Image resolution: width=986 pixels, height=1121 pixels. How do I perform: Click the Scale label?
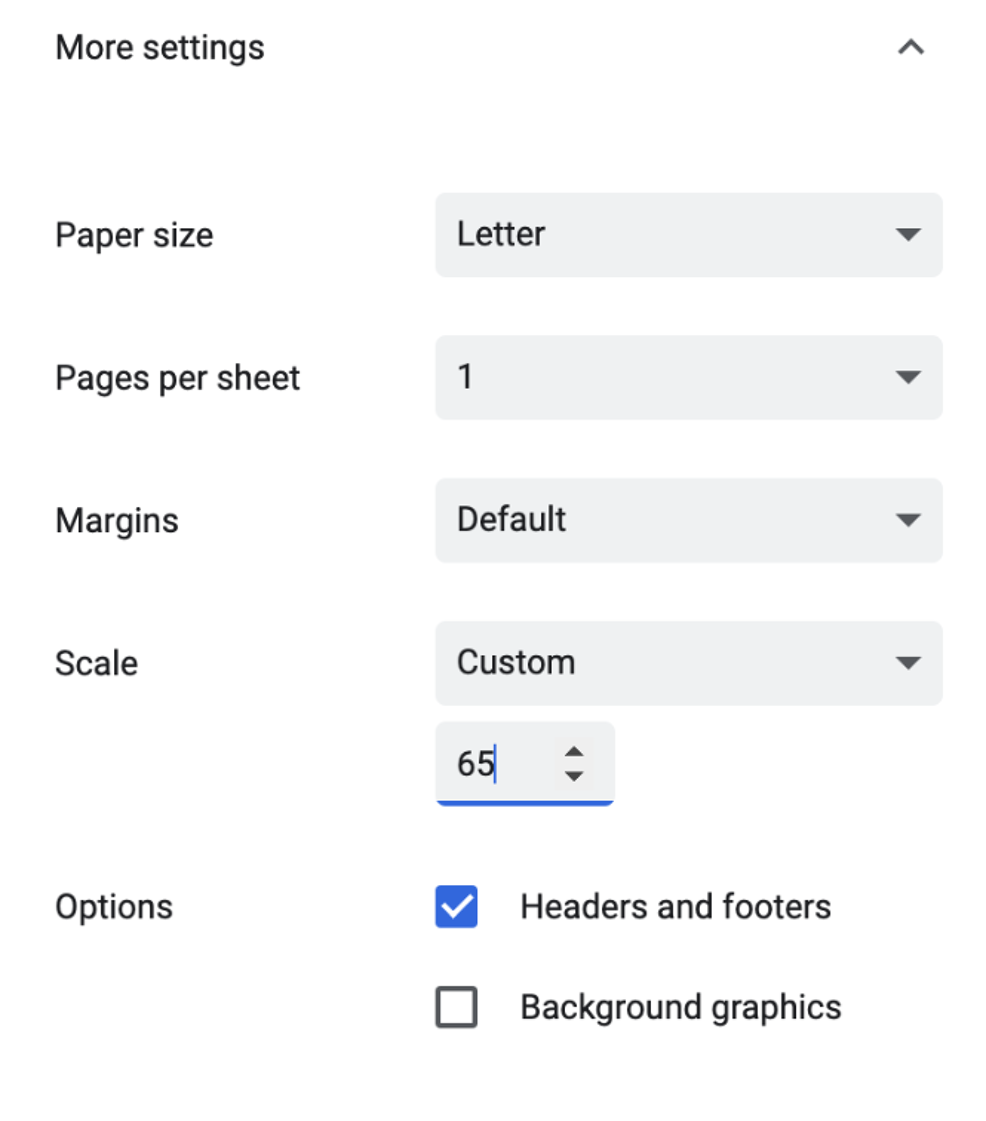tap(97, 663)
